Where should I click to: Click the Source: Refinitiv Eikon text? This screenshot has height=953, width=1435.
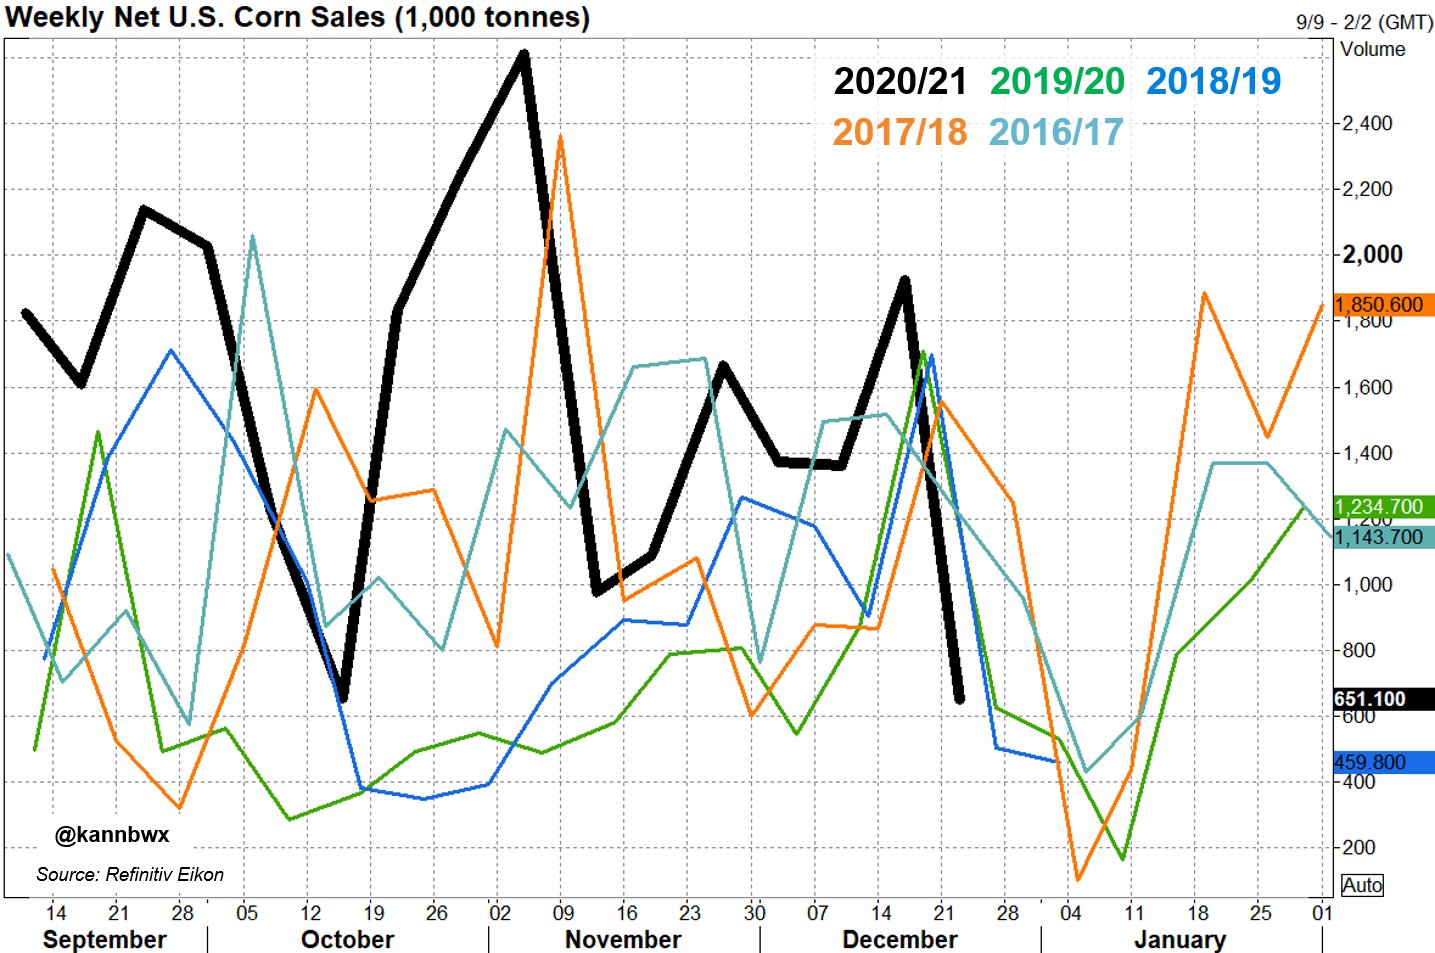(130, 874)
